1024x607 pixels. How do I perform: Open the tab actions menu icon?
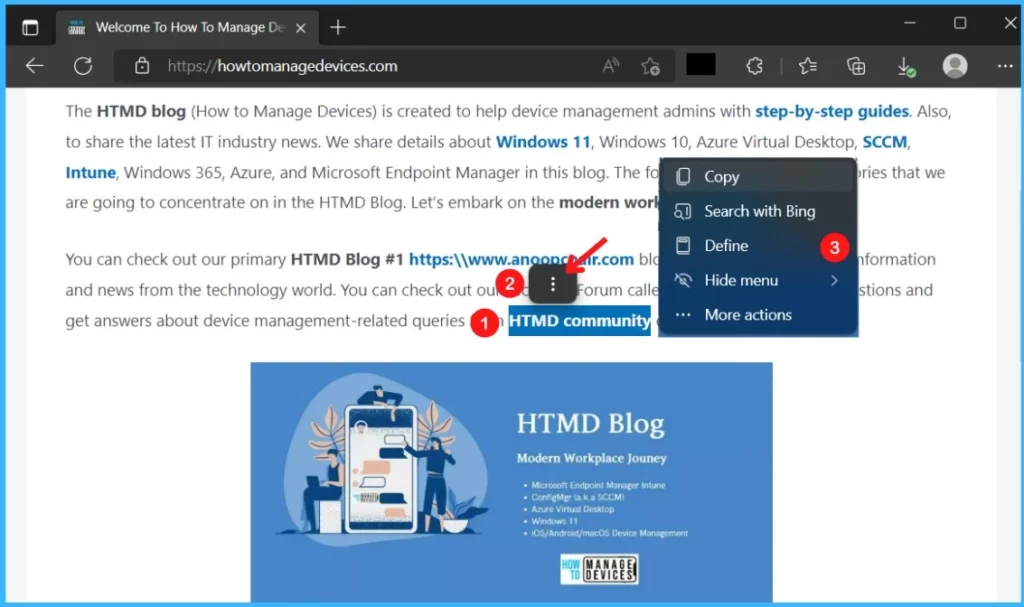pyautogui.click(x=30, y=27)
